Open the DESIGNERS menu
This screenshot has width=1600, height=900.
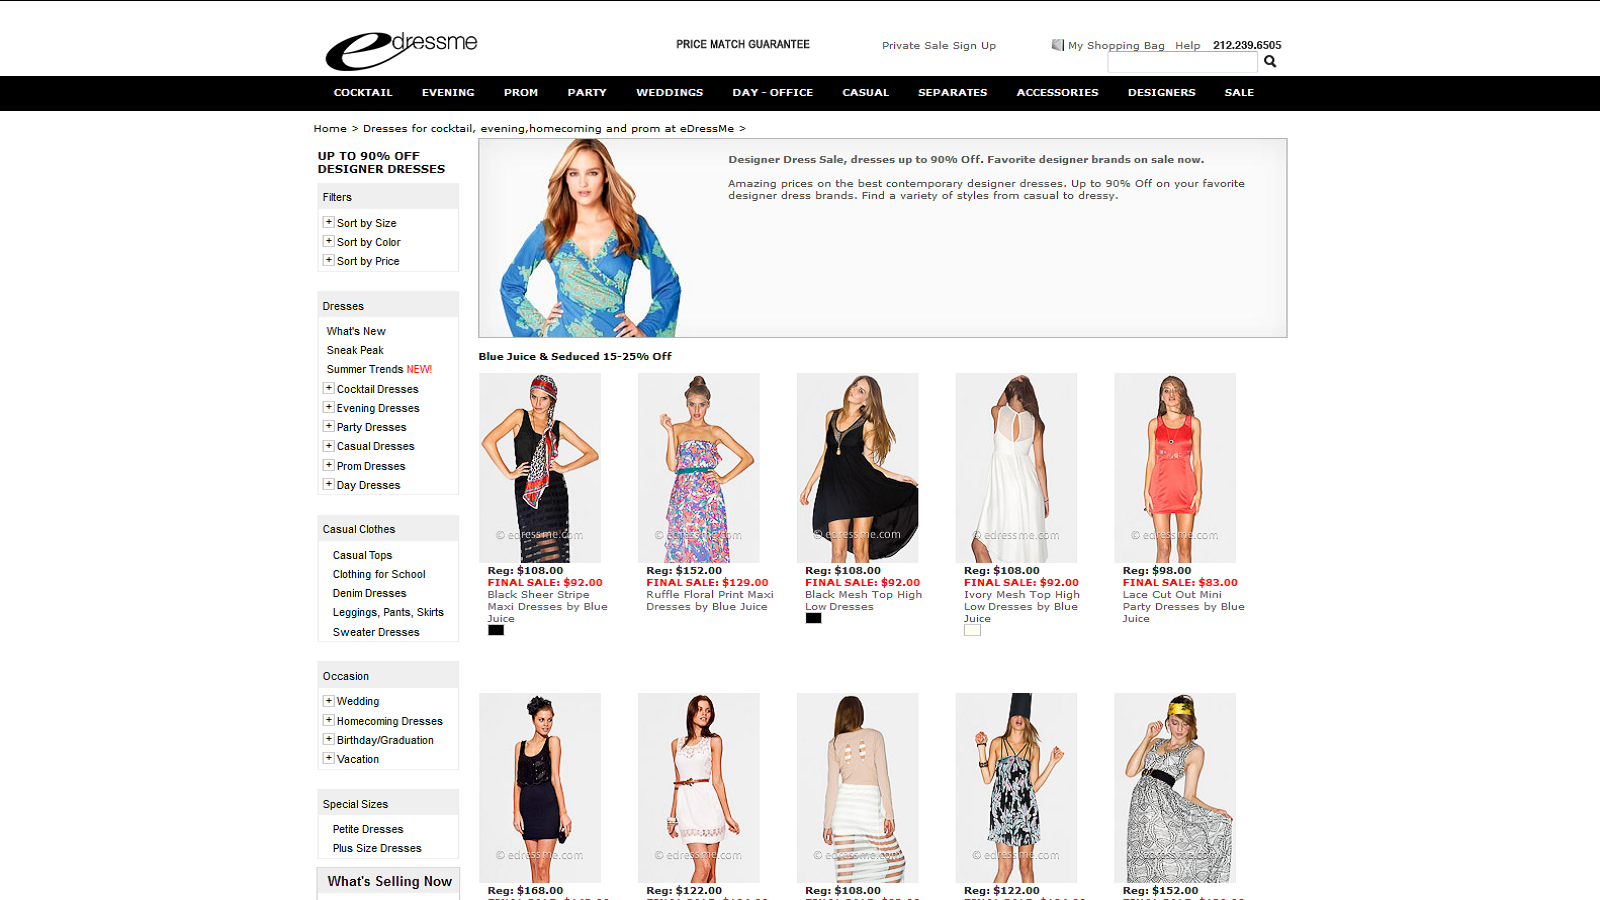point(1162,93)
